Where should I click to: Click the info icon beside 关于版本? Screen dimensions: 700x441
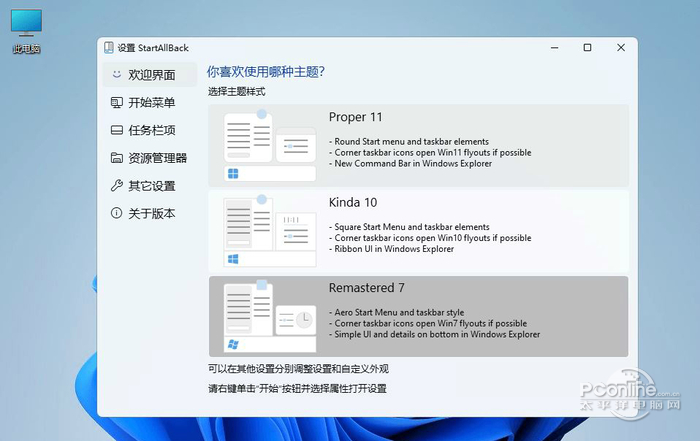pyautogui.click(x=116, y=213)
